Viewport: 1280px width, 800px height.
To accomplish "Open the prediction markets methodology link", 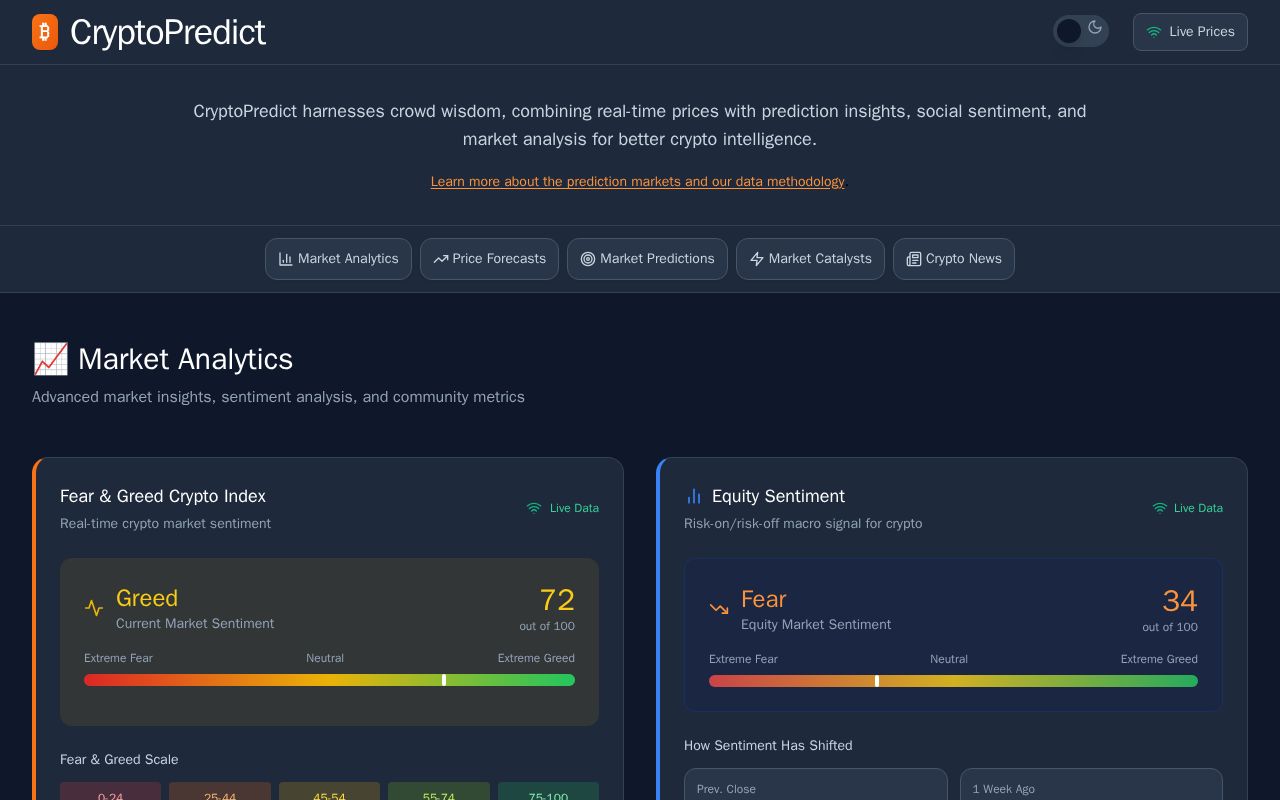I will pyautogui.click(x=638, y=181).
